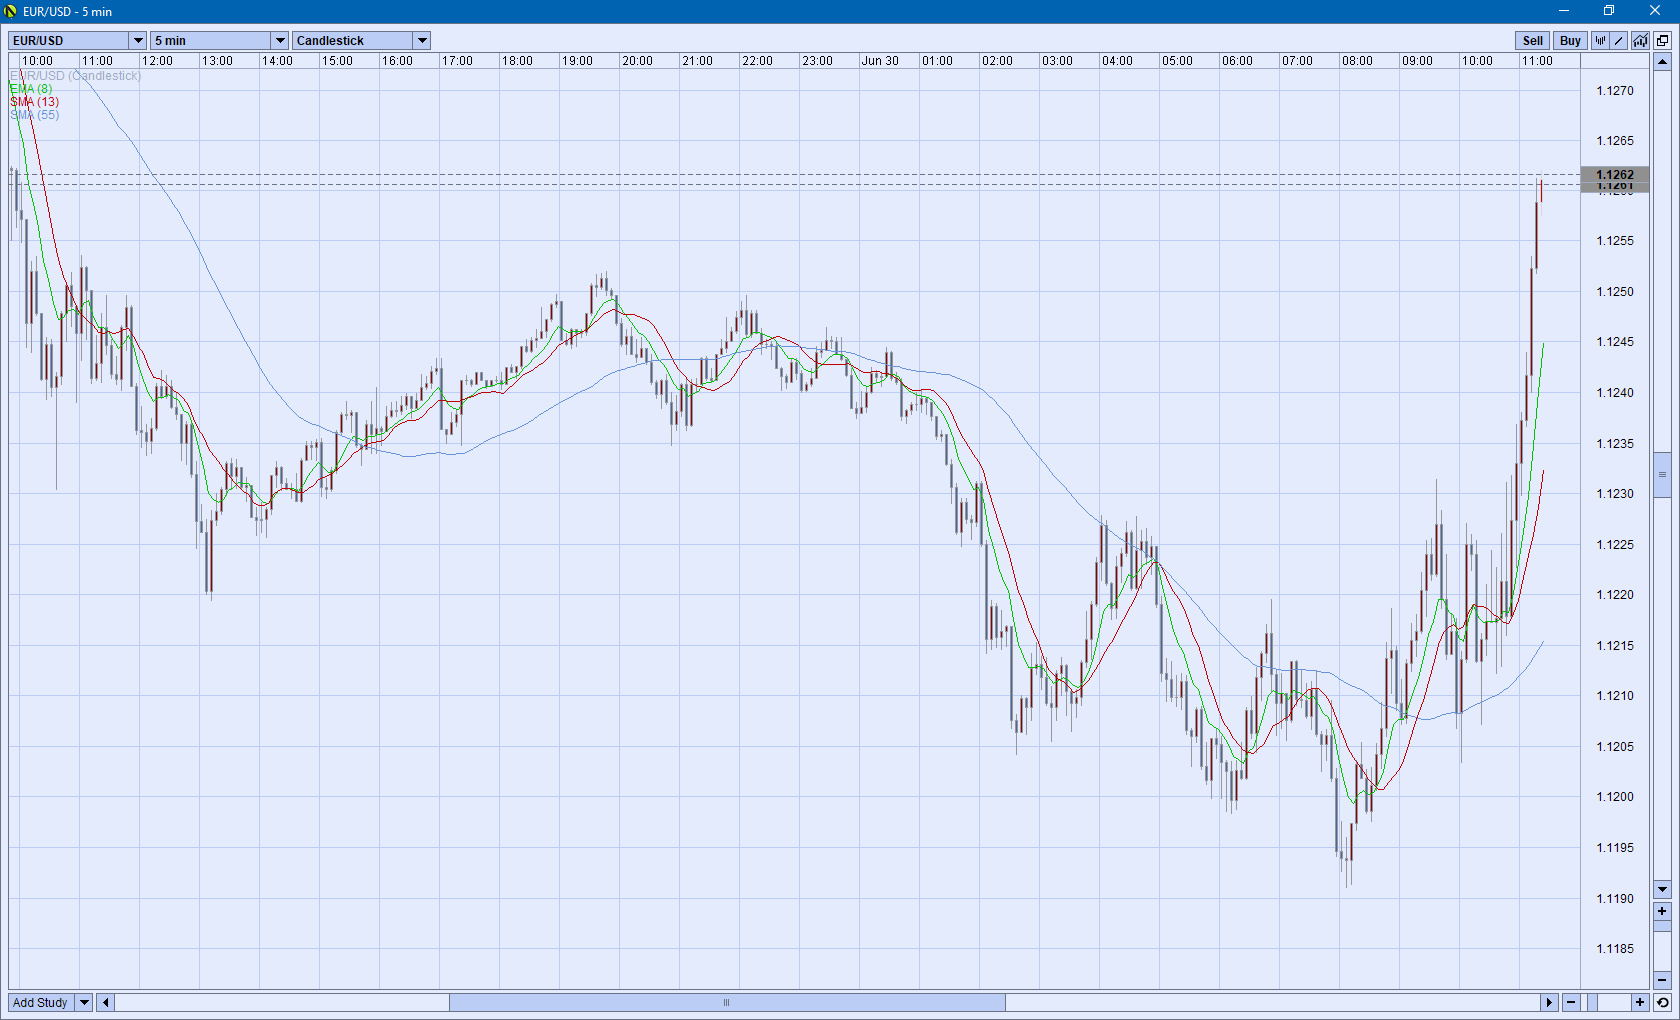This screenshot has height=1020, width=1680.
Task: Select the trend line drawing tool
Action: [1619, 41]
